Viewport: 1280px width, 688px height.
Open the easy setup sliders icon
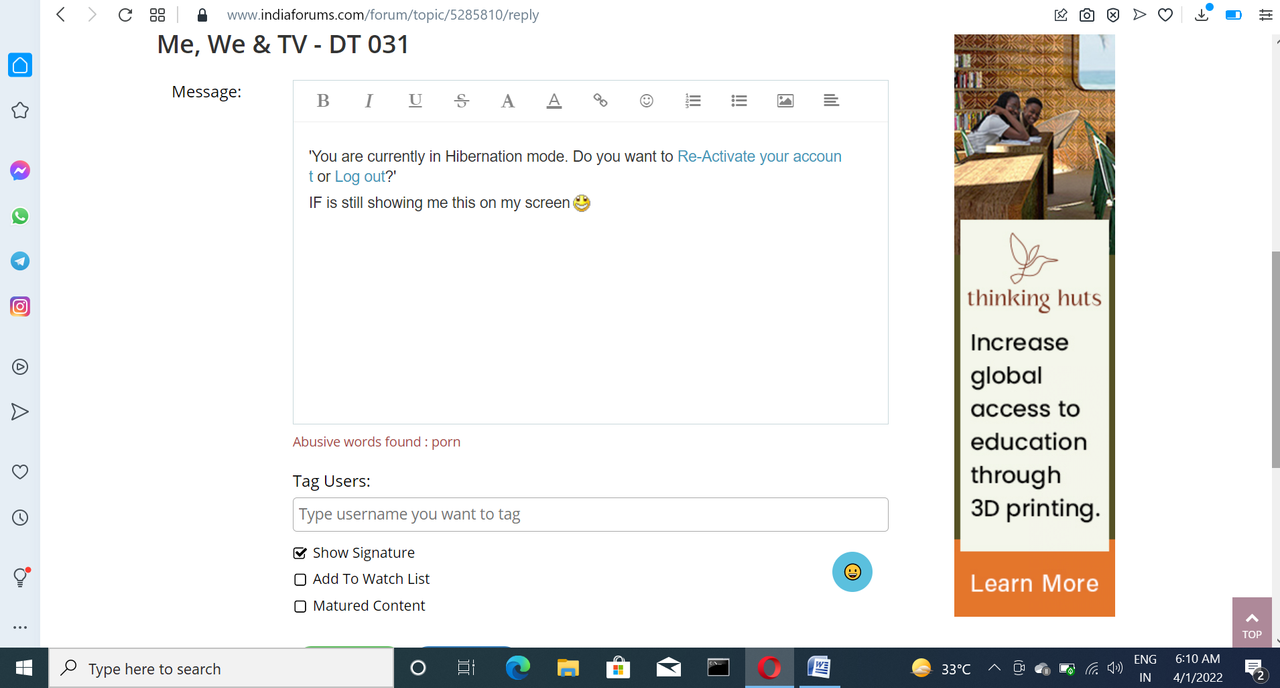point(1264,15)
